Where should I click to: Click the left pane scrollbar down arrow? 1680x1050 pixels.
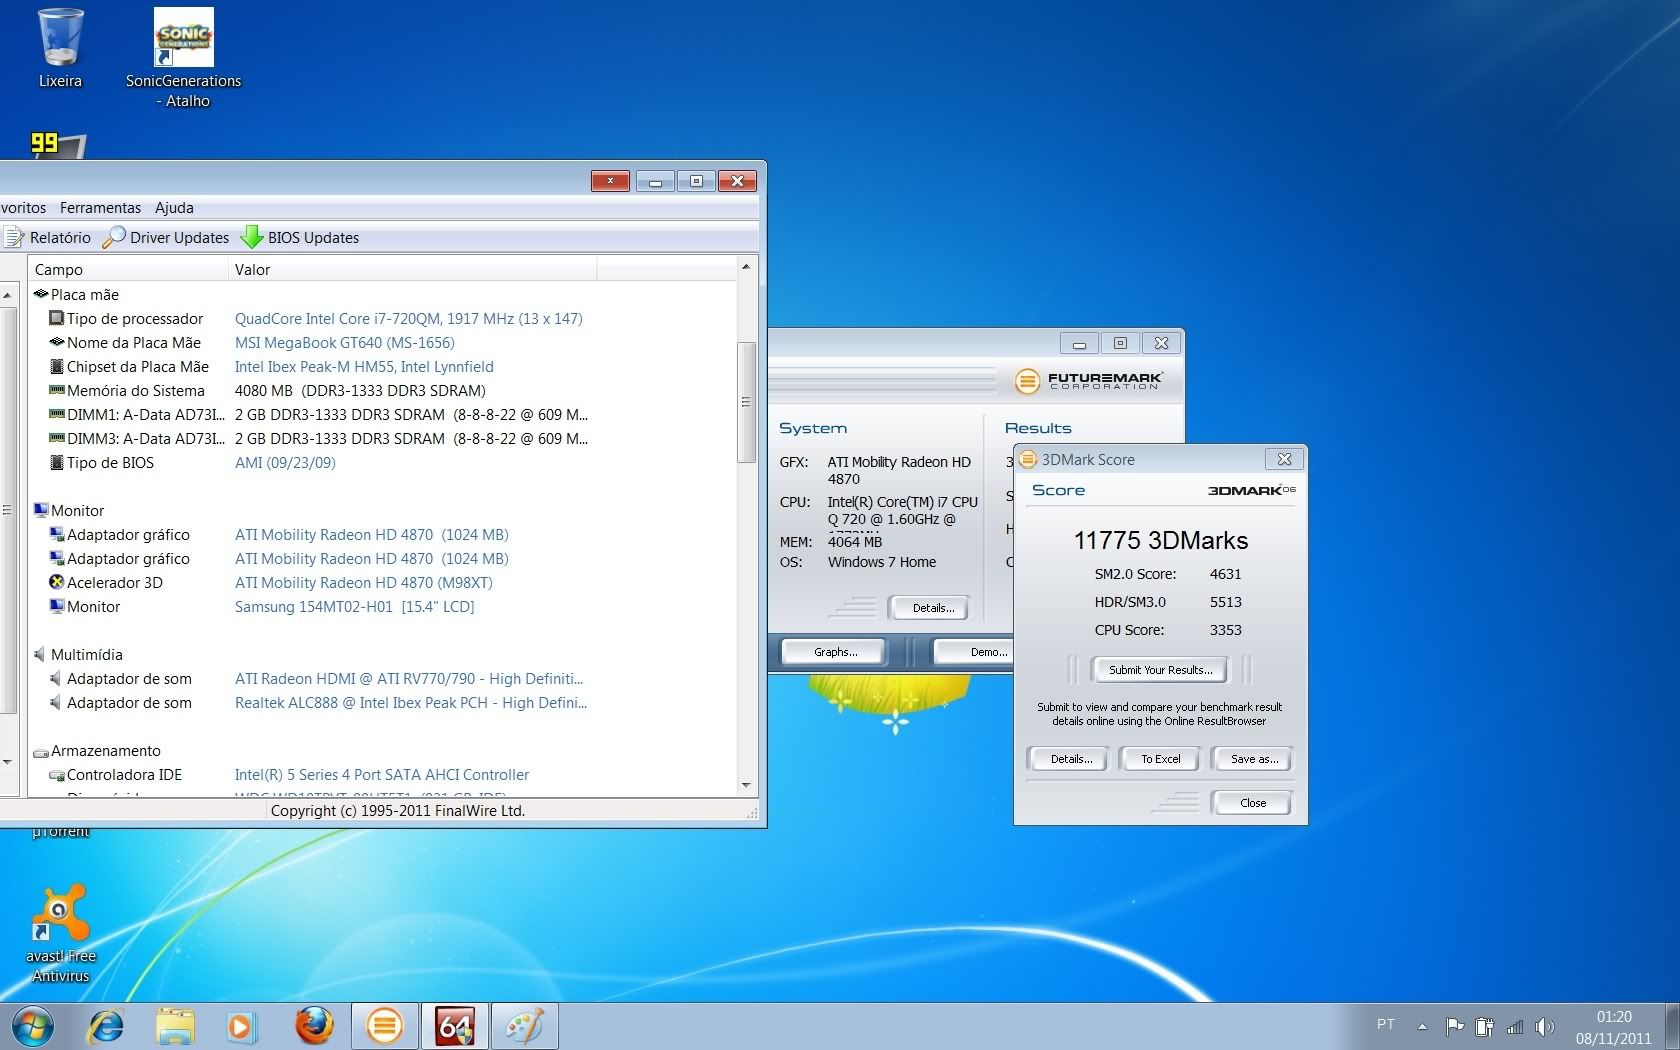8,762
